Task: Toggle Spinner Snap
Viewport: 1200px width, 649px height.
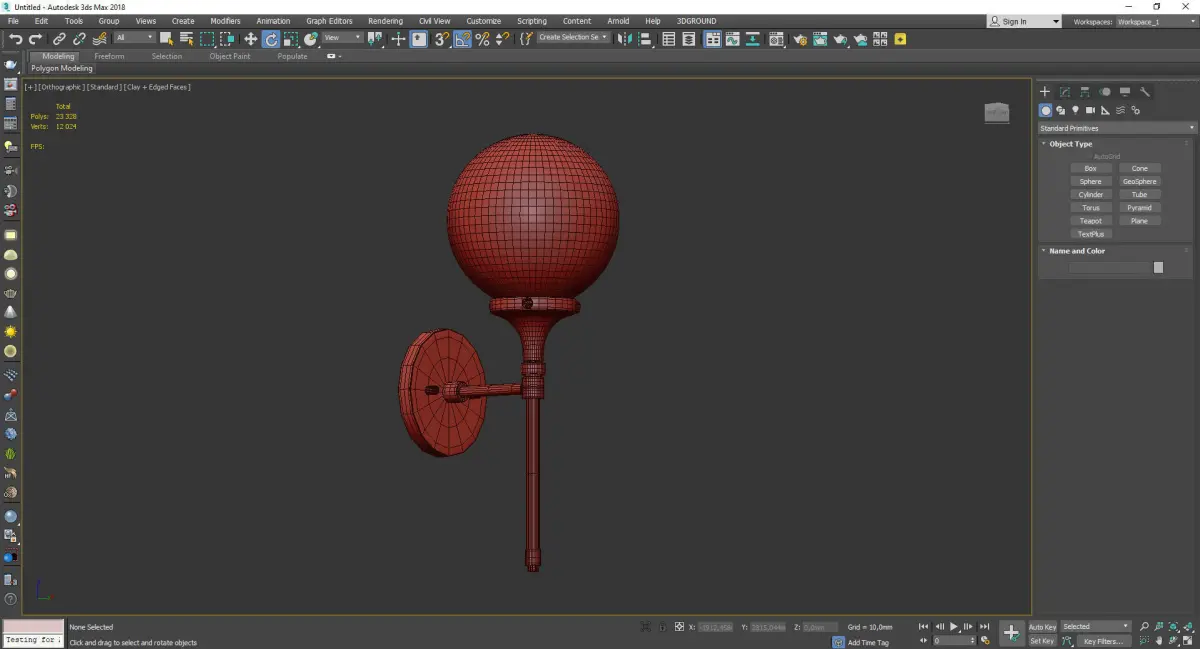Action: [x=502, y=39]
